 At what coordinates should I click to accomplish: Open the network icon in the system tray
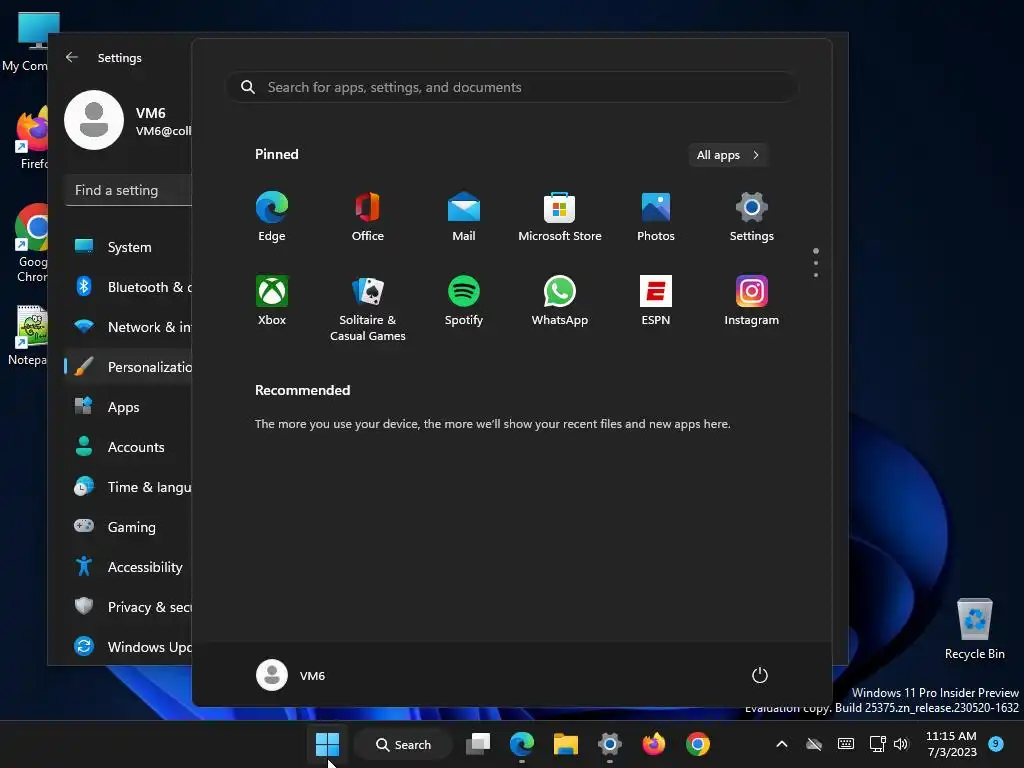(x=877, y=744)
